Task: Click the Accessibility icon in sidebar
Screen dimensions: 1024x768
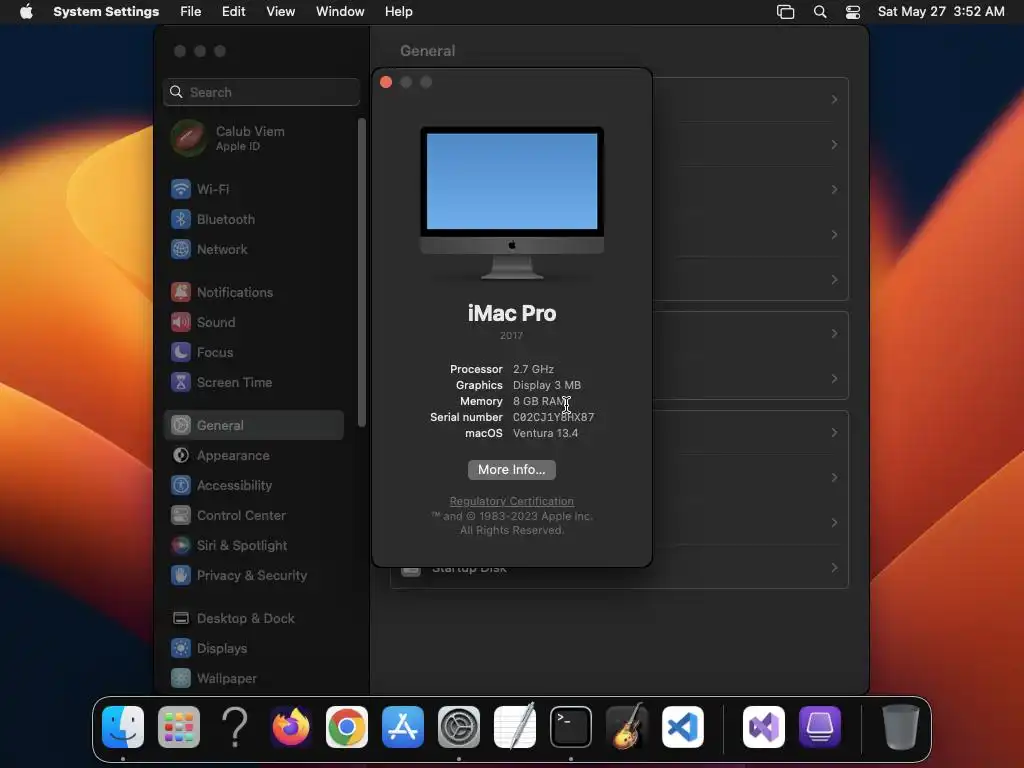Action: pos(181,486)
